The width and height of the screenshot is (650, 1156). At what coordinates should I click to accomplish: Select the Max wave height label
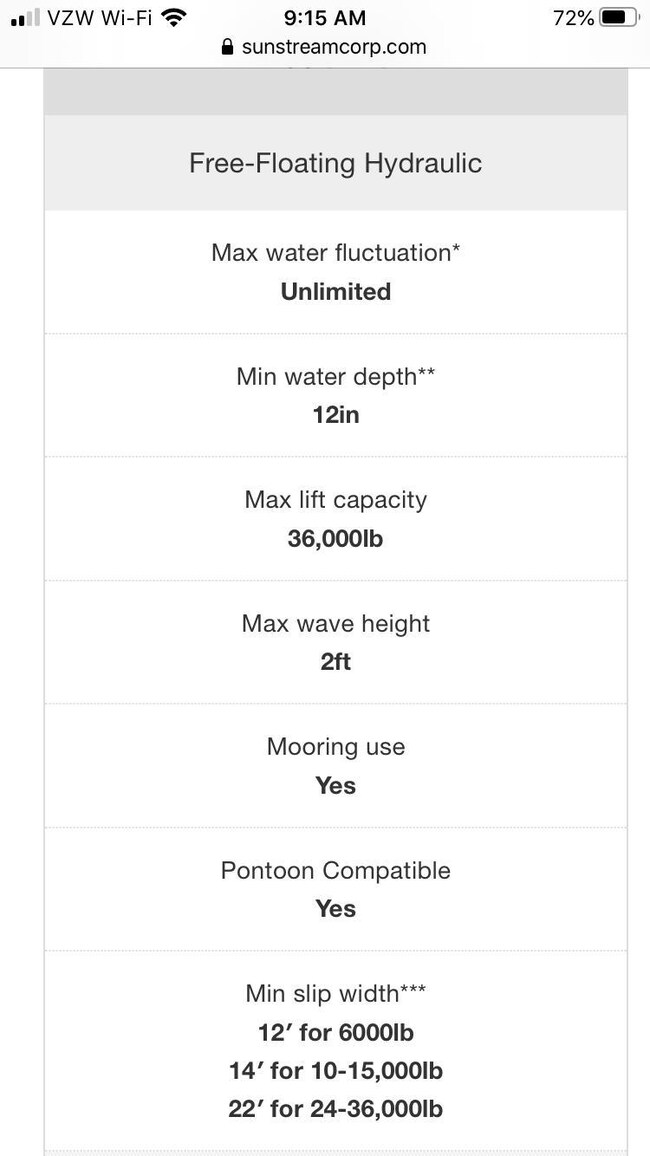pos(335,623)
